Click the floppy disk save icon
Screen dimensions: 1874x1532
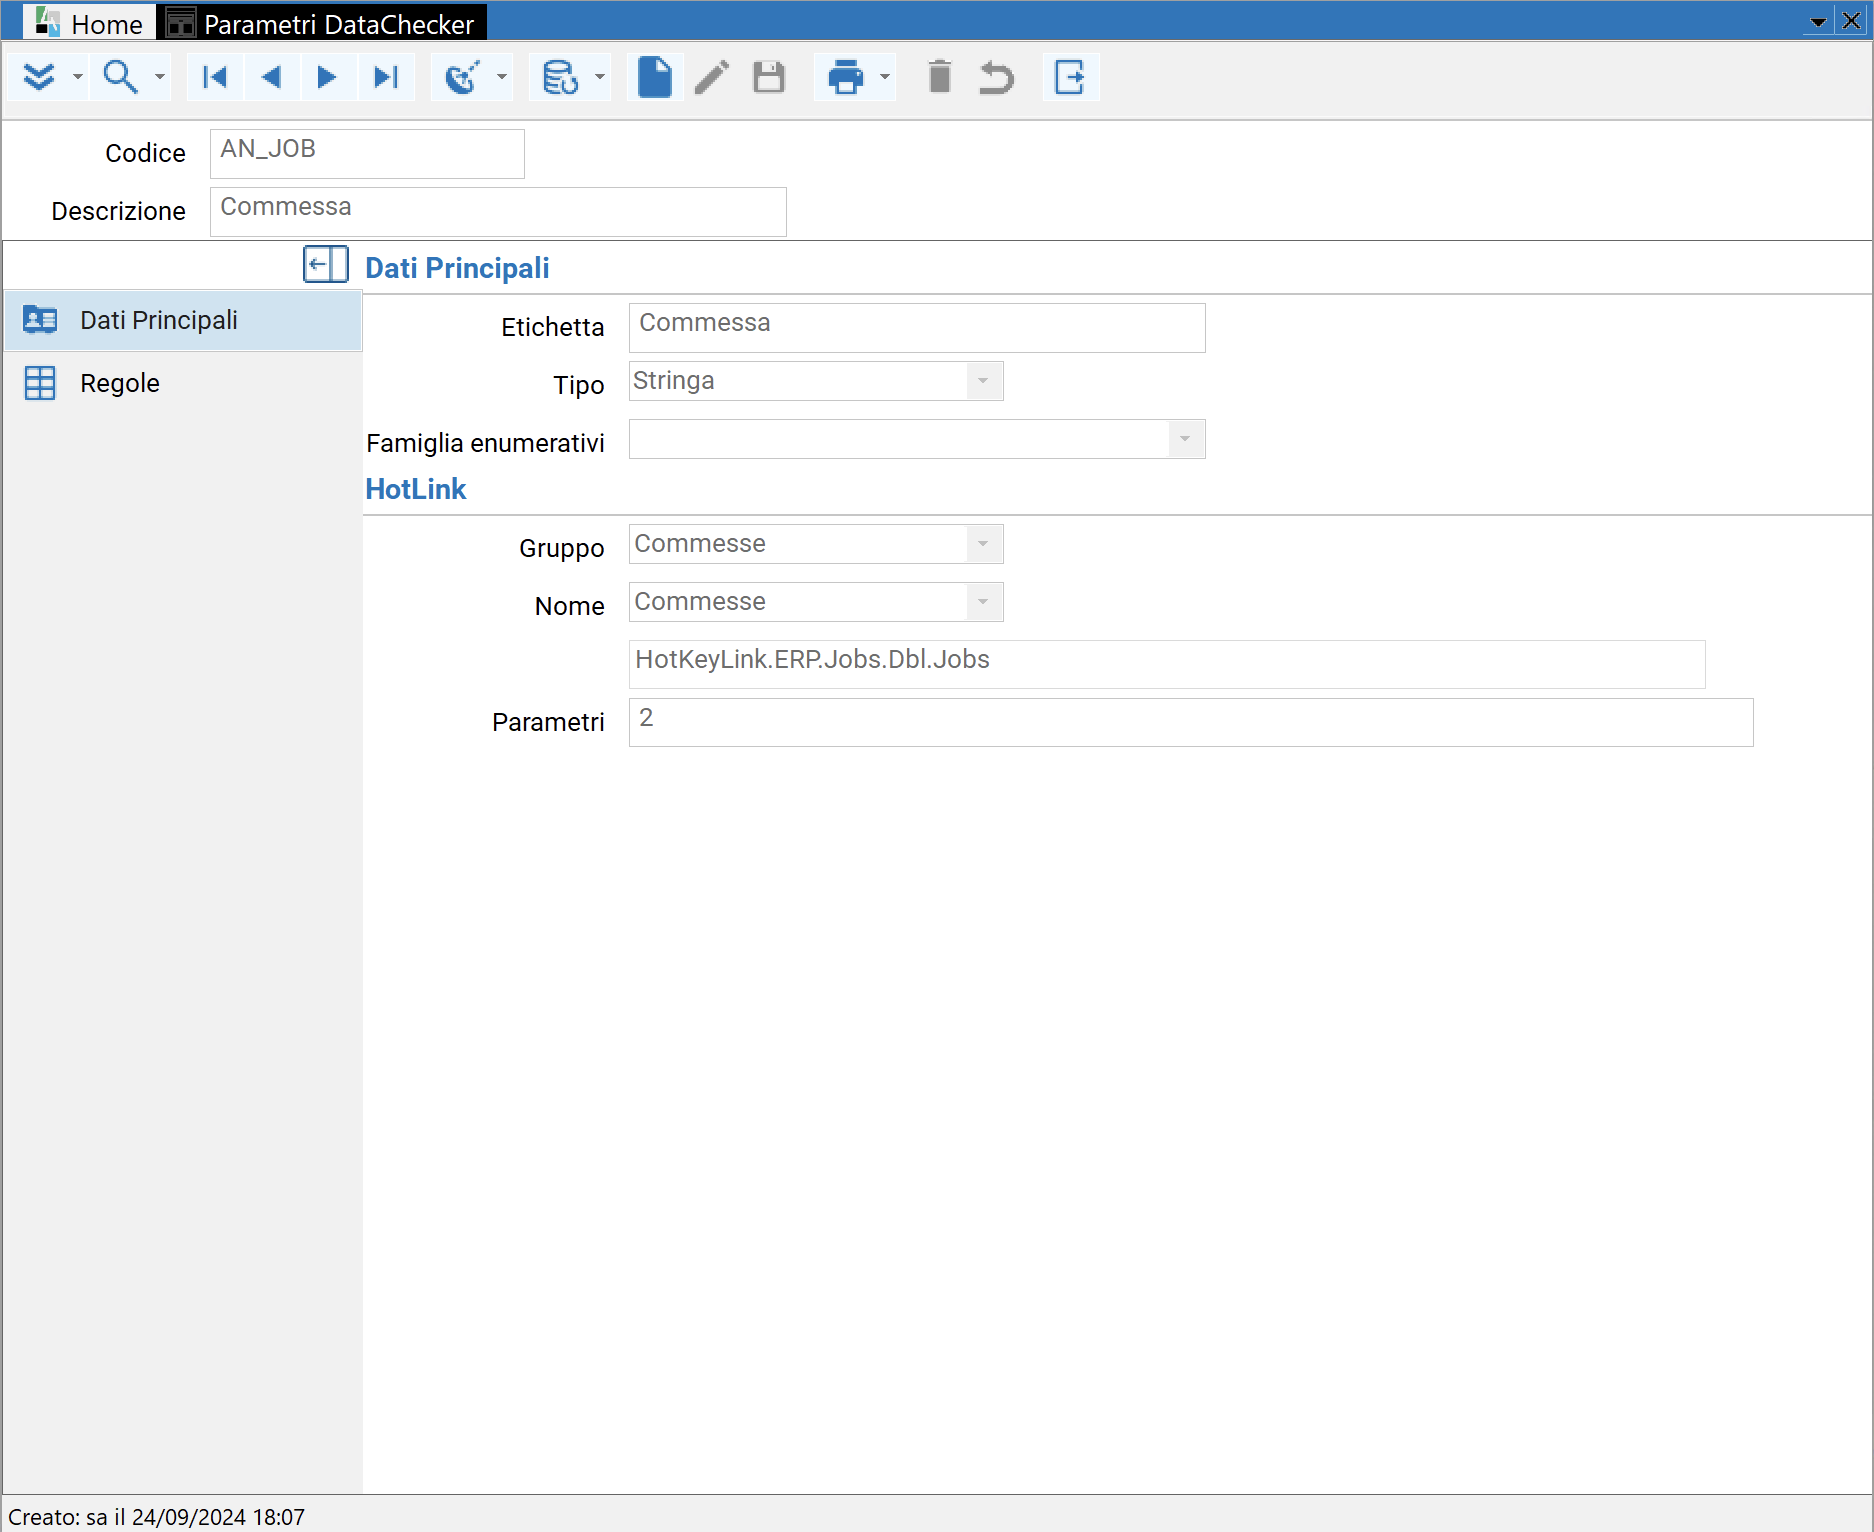[769, 77]
